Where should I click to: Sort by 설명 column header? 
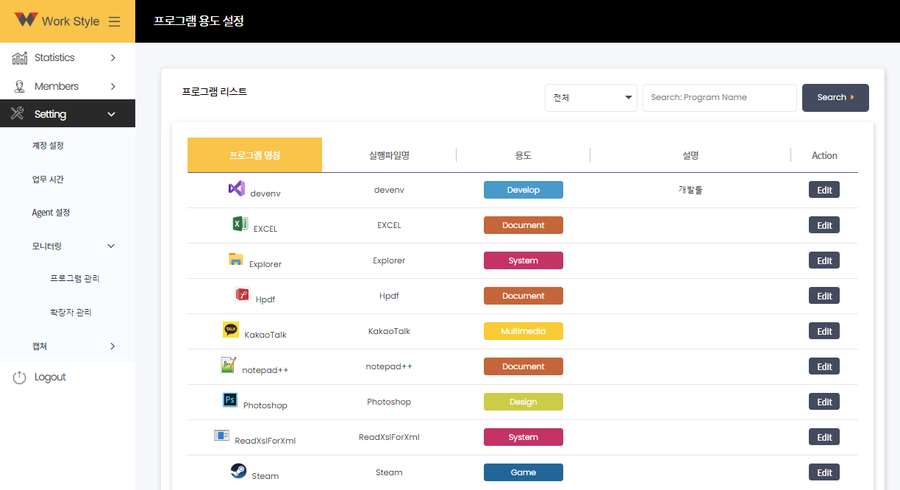[690, 155]
